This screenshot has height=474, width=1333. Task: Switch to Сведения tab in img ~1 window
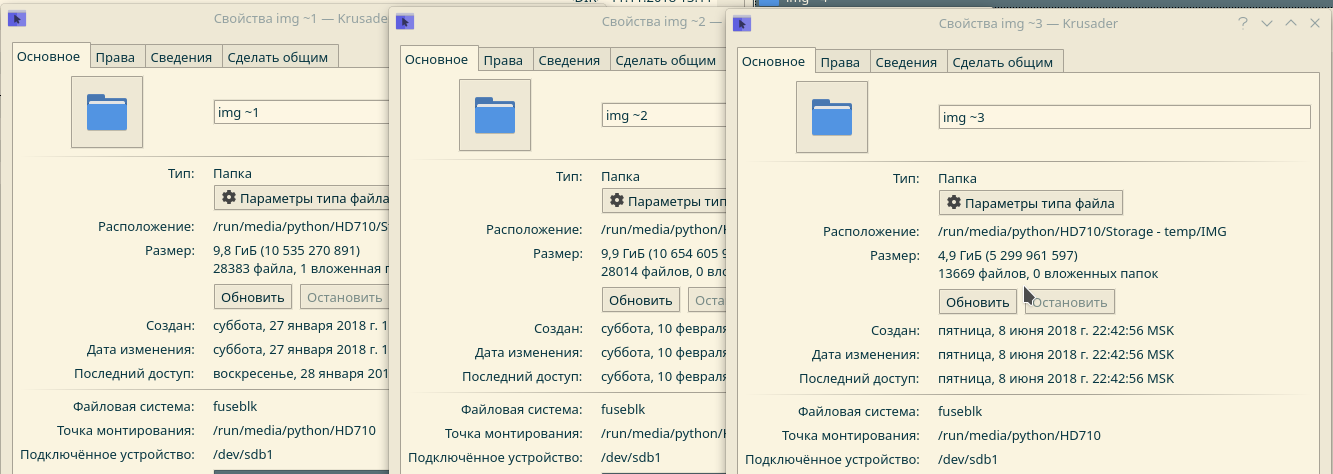coord(181,57)
